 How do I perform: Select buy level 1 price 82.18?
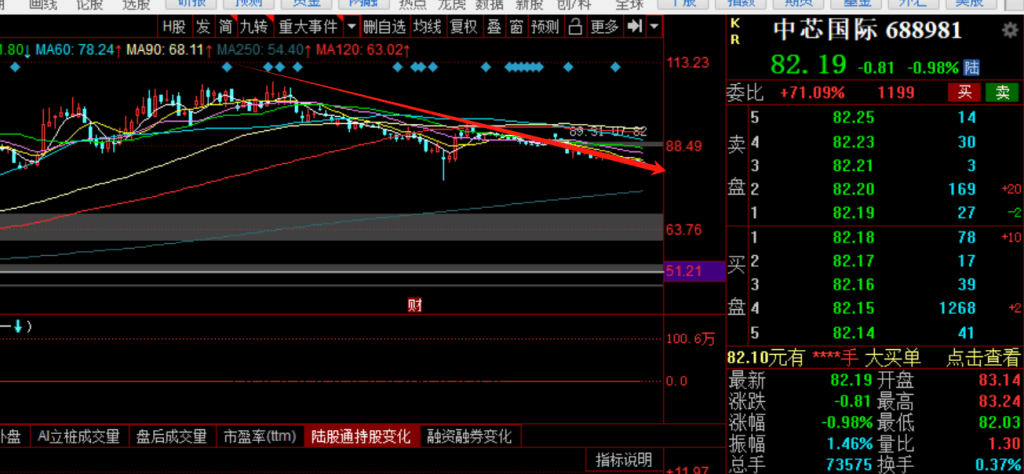853,237
